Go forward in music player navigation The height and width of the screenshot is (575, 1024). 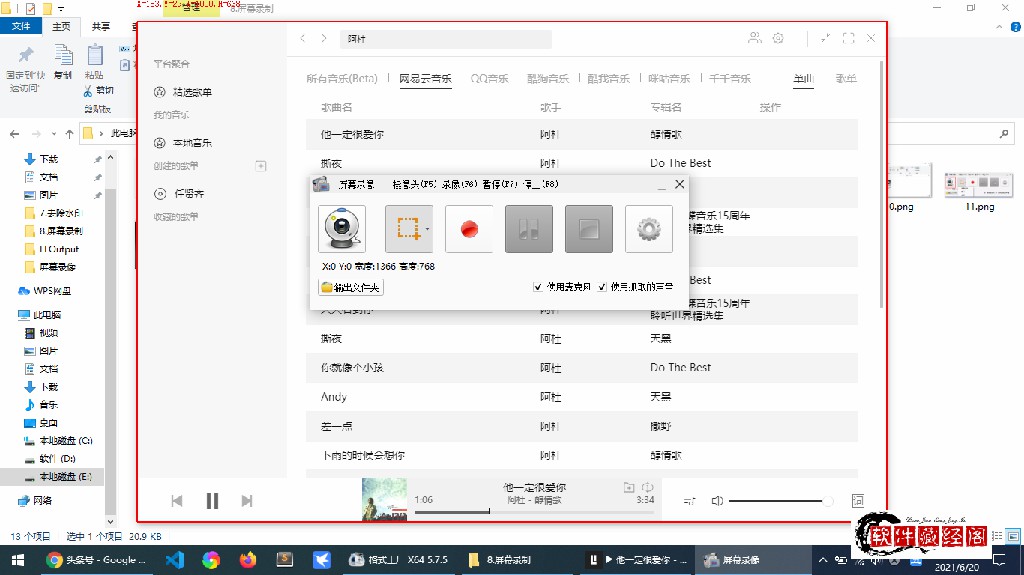coord(323,39)
